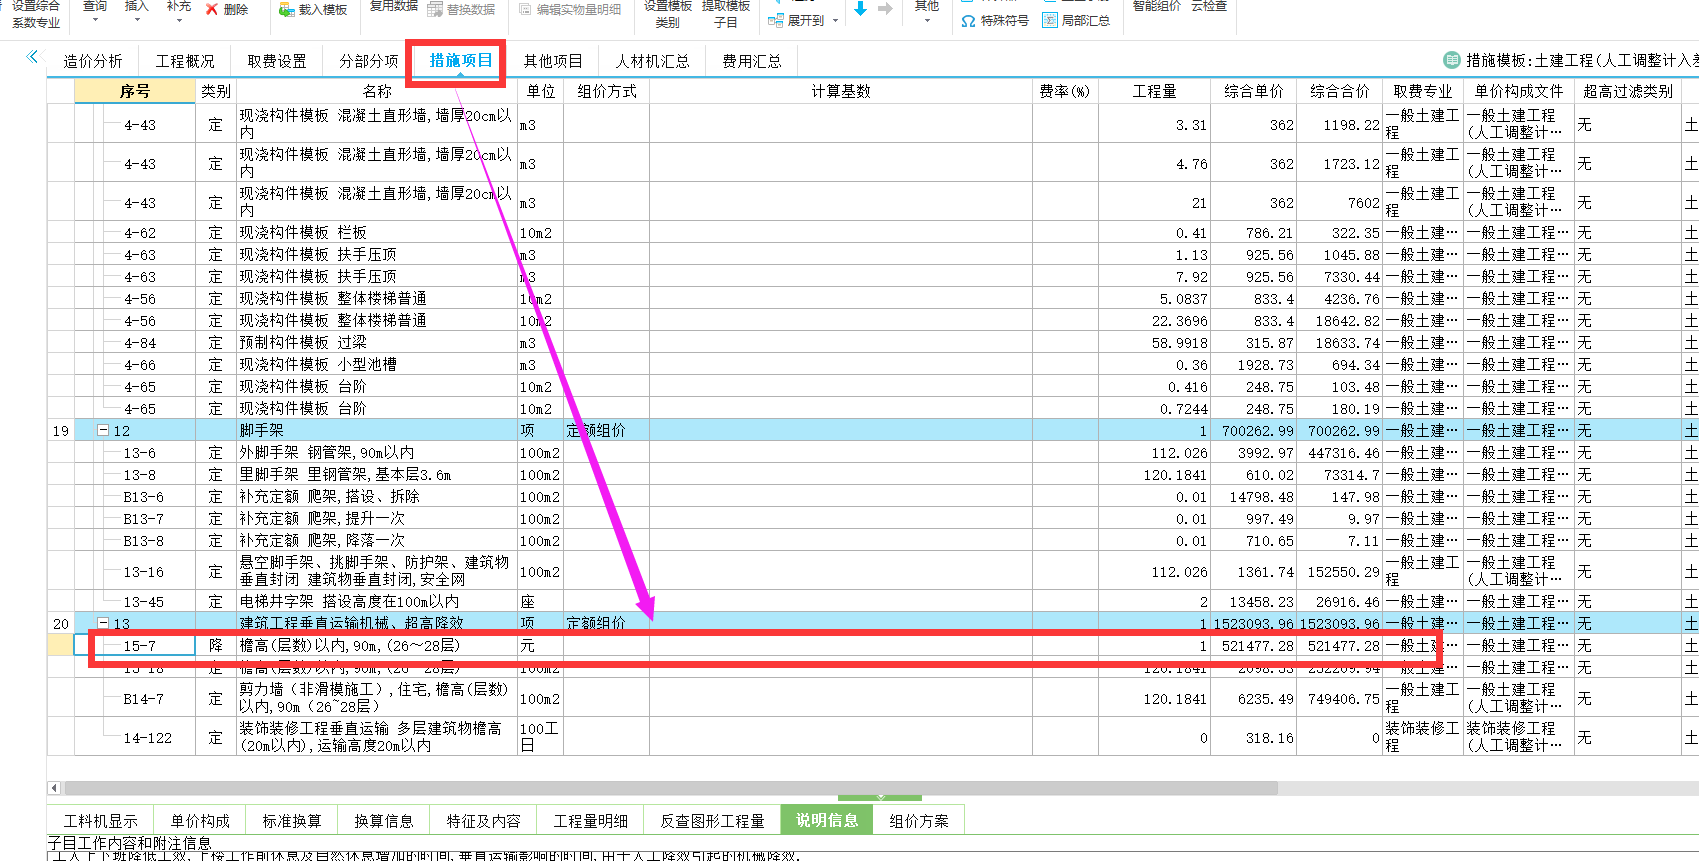Select the 预制构件模板 过梁 row name

point(303,343)
